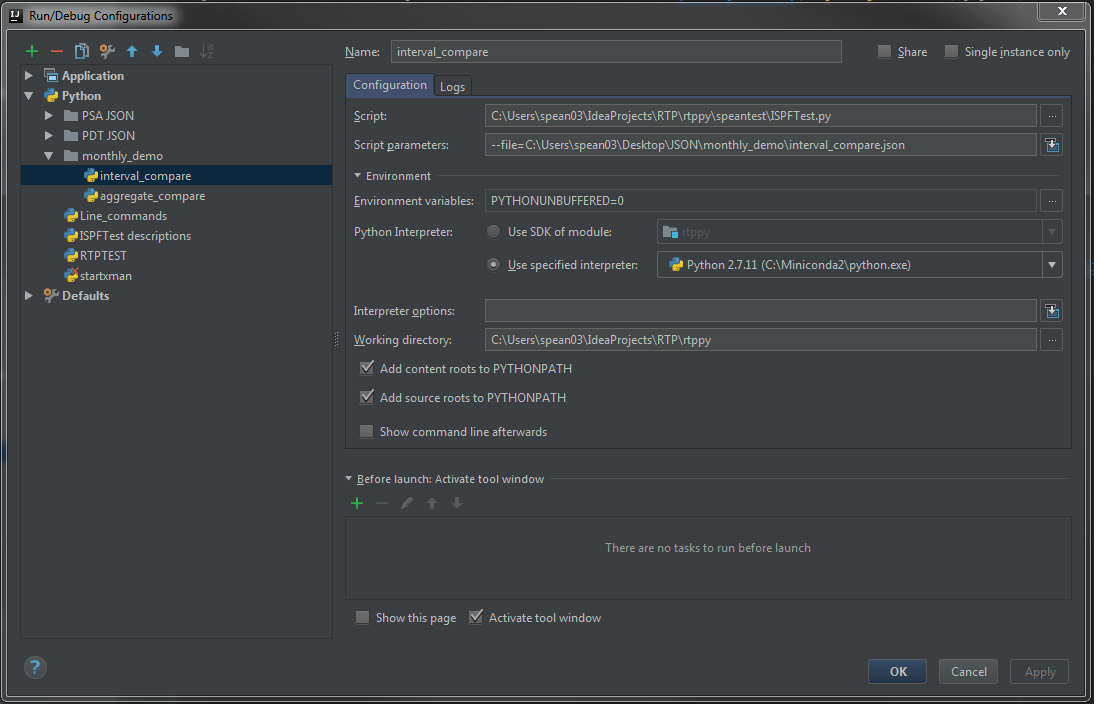Open edit defaults wrench icon
The width and height of the screenshot is (1098, 706).
[107, 51]
